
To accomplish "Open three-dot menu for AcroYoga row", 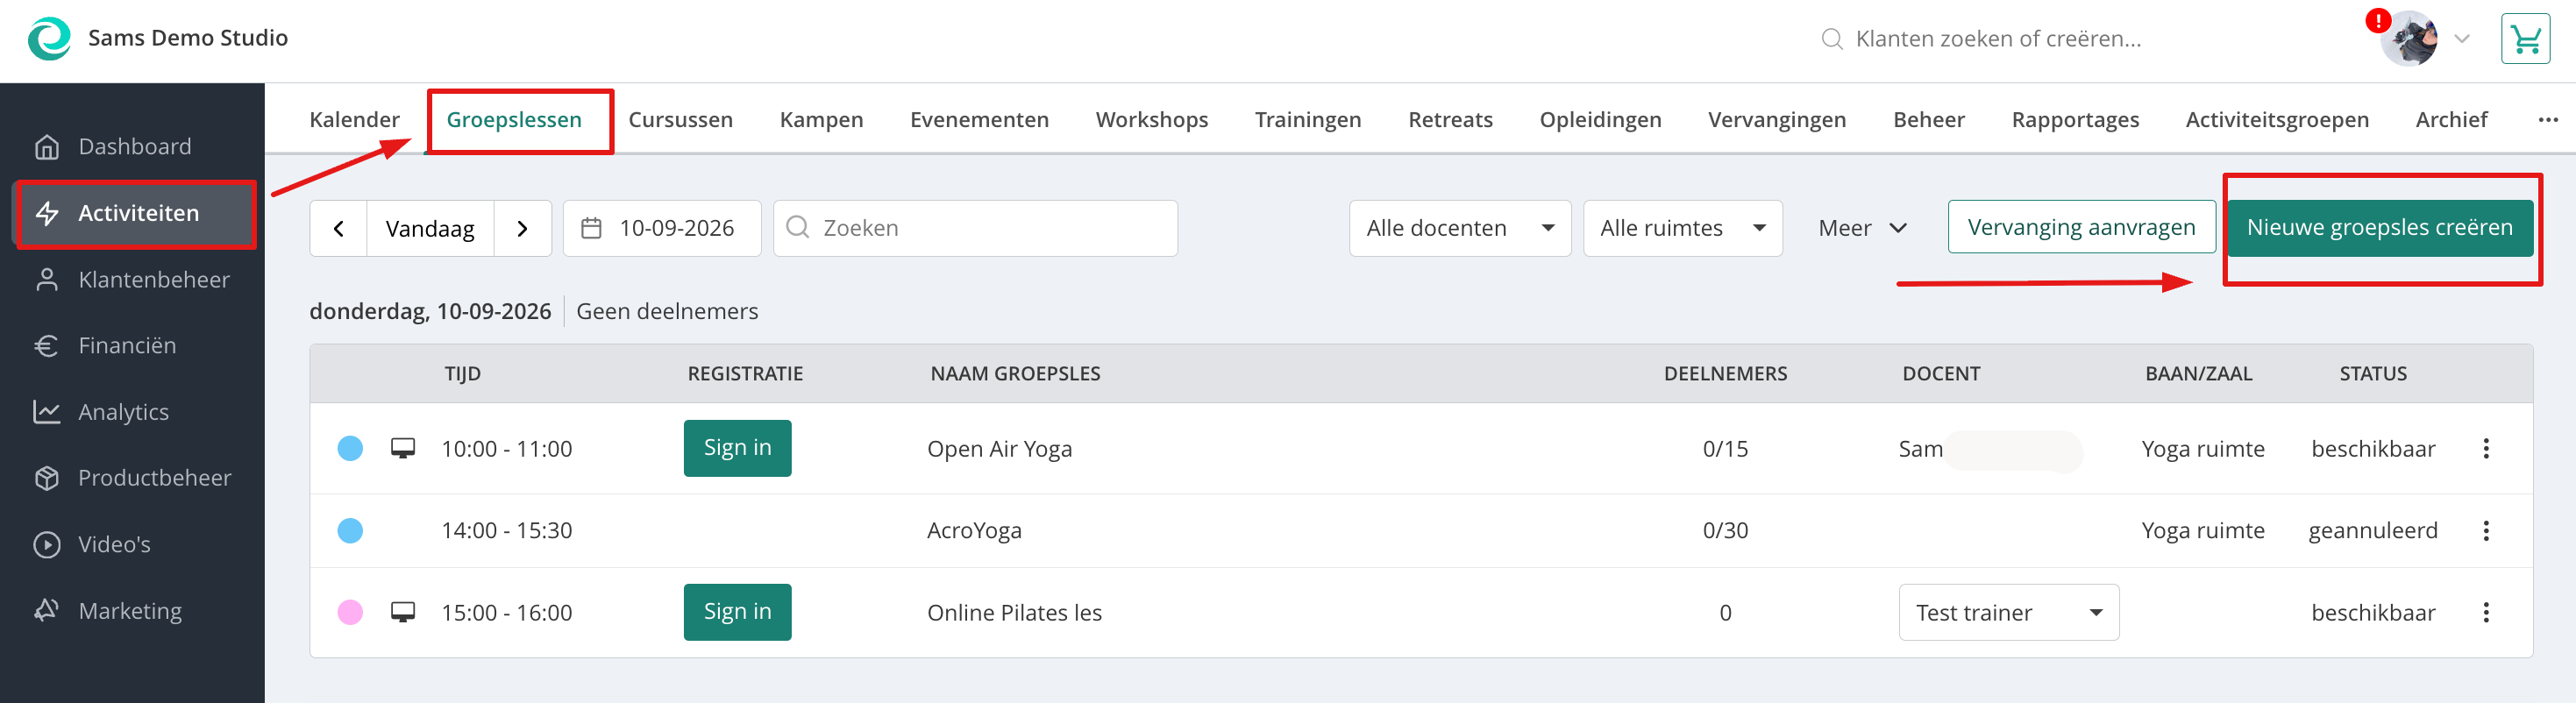I will (2486, 531).
